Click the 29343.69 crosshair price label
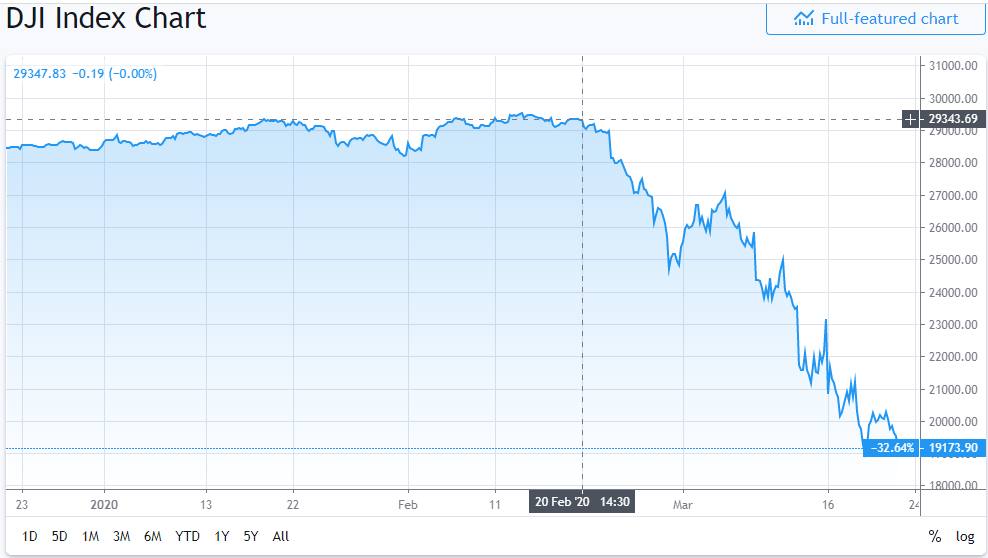Screen dimensions: 988x558 951,120
